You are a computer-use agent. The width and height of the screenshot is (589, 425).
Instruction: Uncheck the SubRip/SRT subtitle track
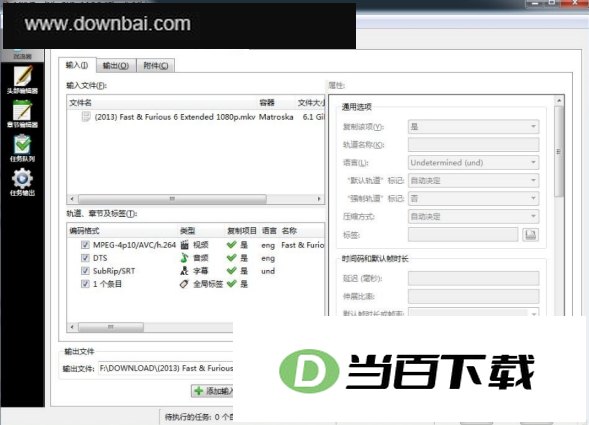pos(85,271)
